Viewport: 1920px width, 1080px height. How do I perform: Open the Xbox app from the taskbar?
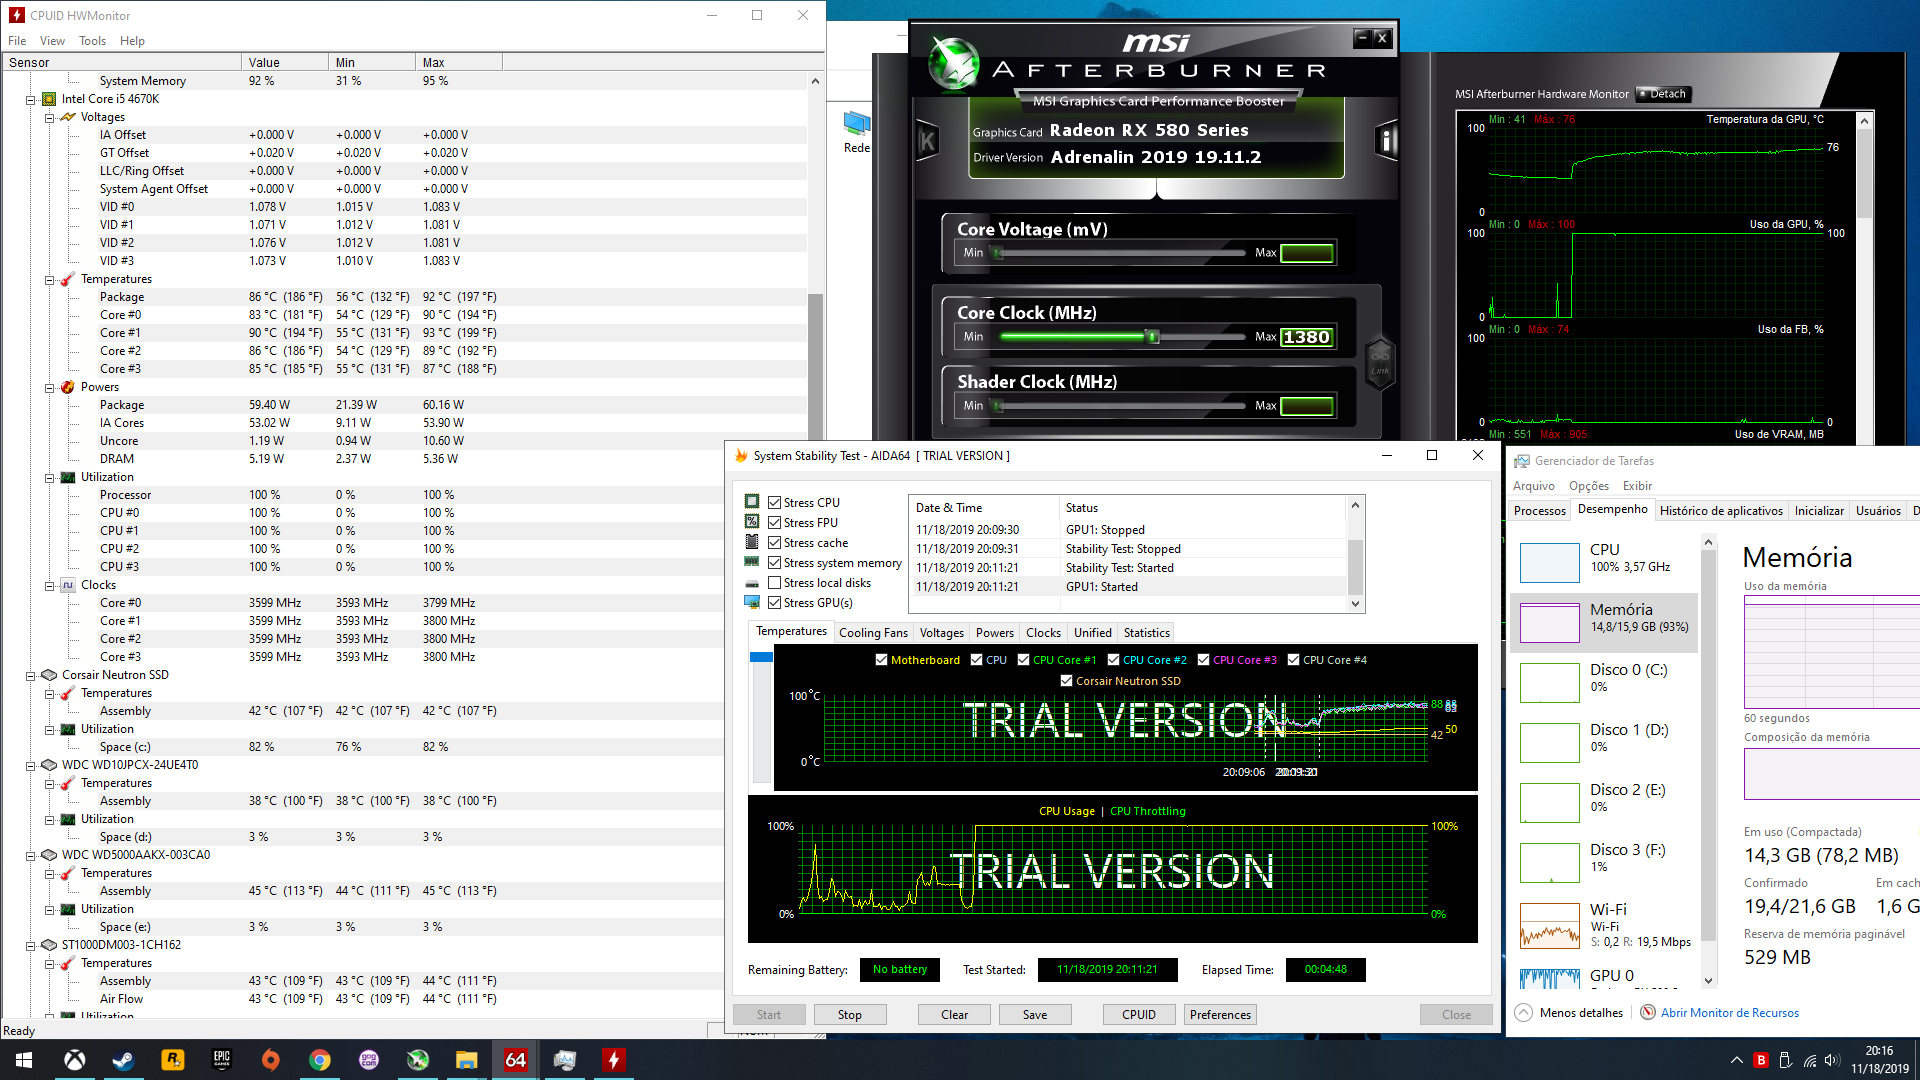(75, 1060)
